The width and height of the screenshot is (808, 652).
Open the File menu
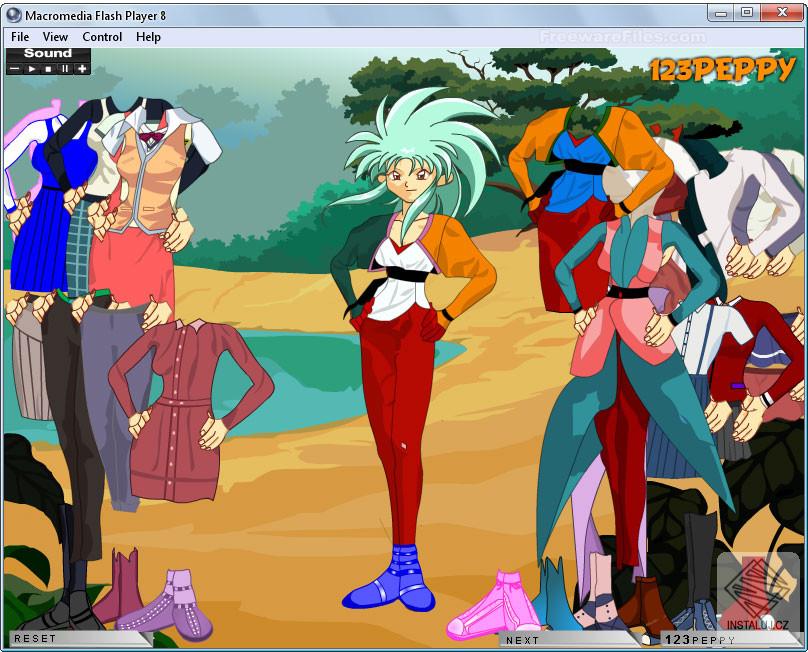(x=18, y=36)
